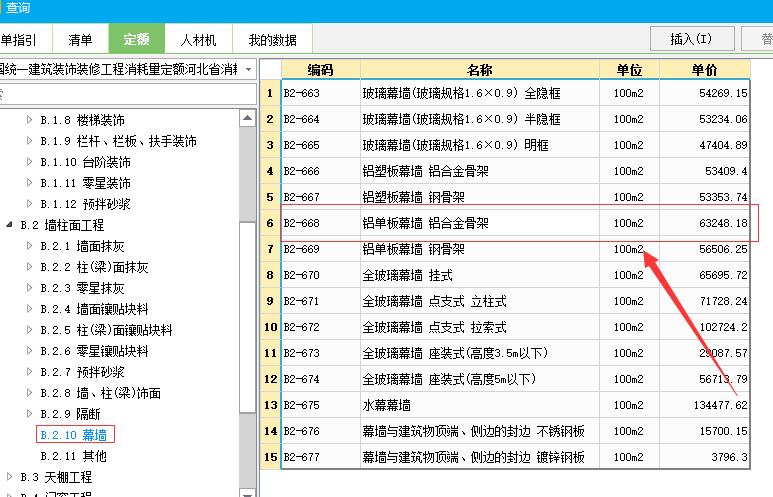
Task: Select 水幕幕墙 name cell
Action: pos(480,405)
